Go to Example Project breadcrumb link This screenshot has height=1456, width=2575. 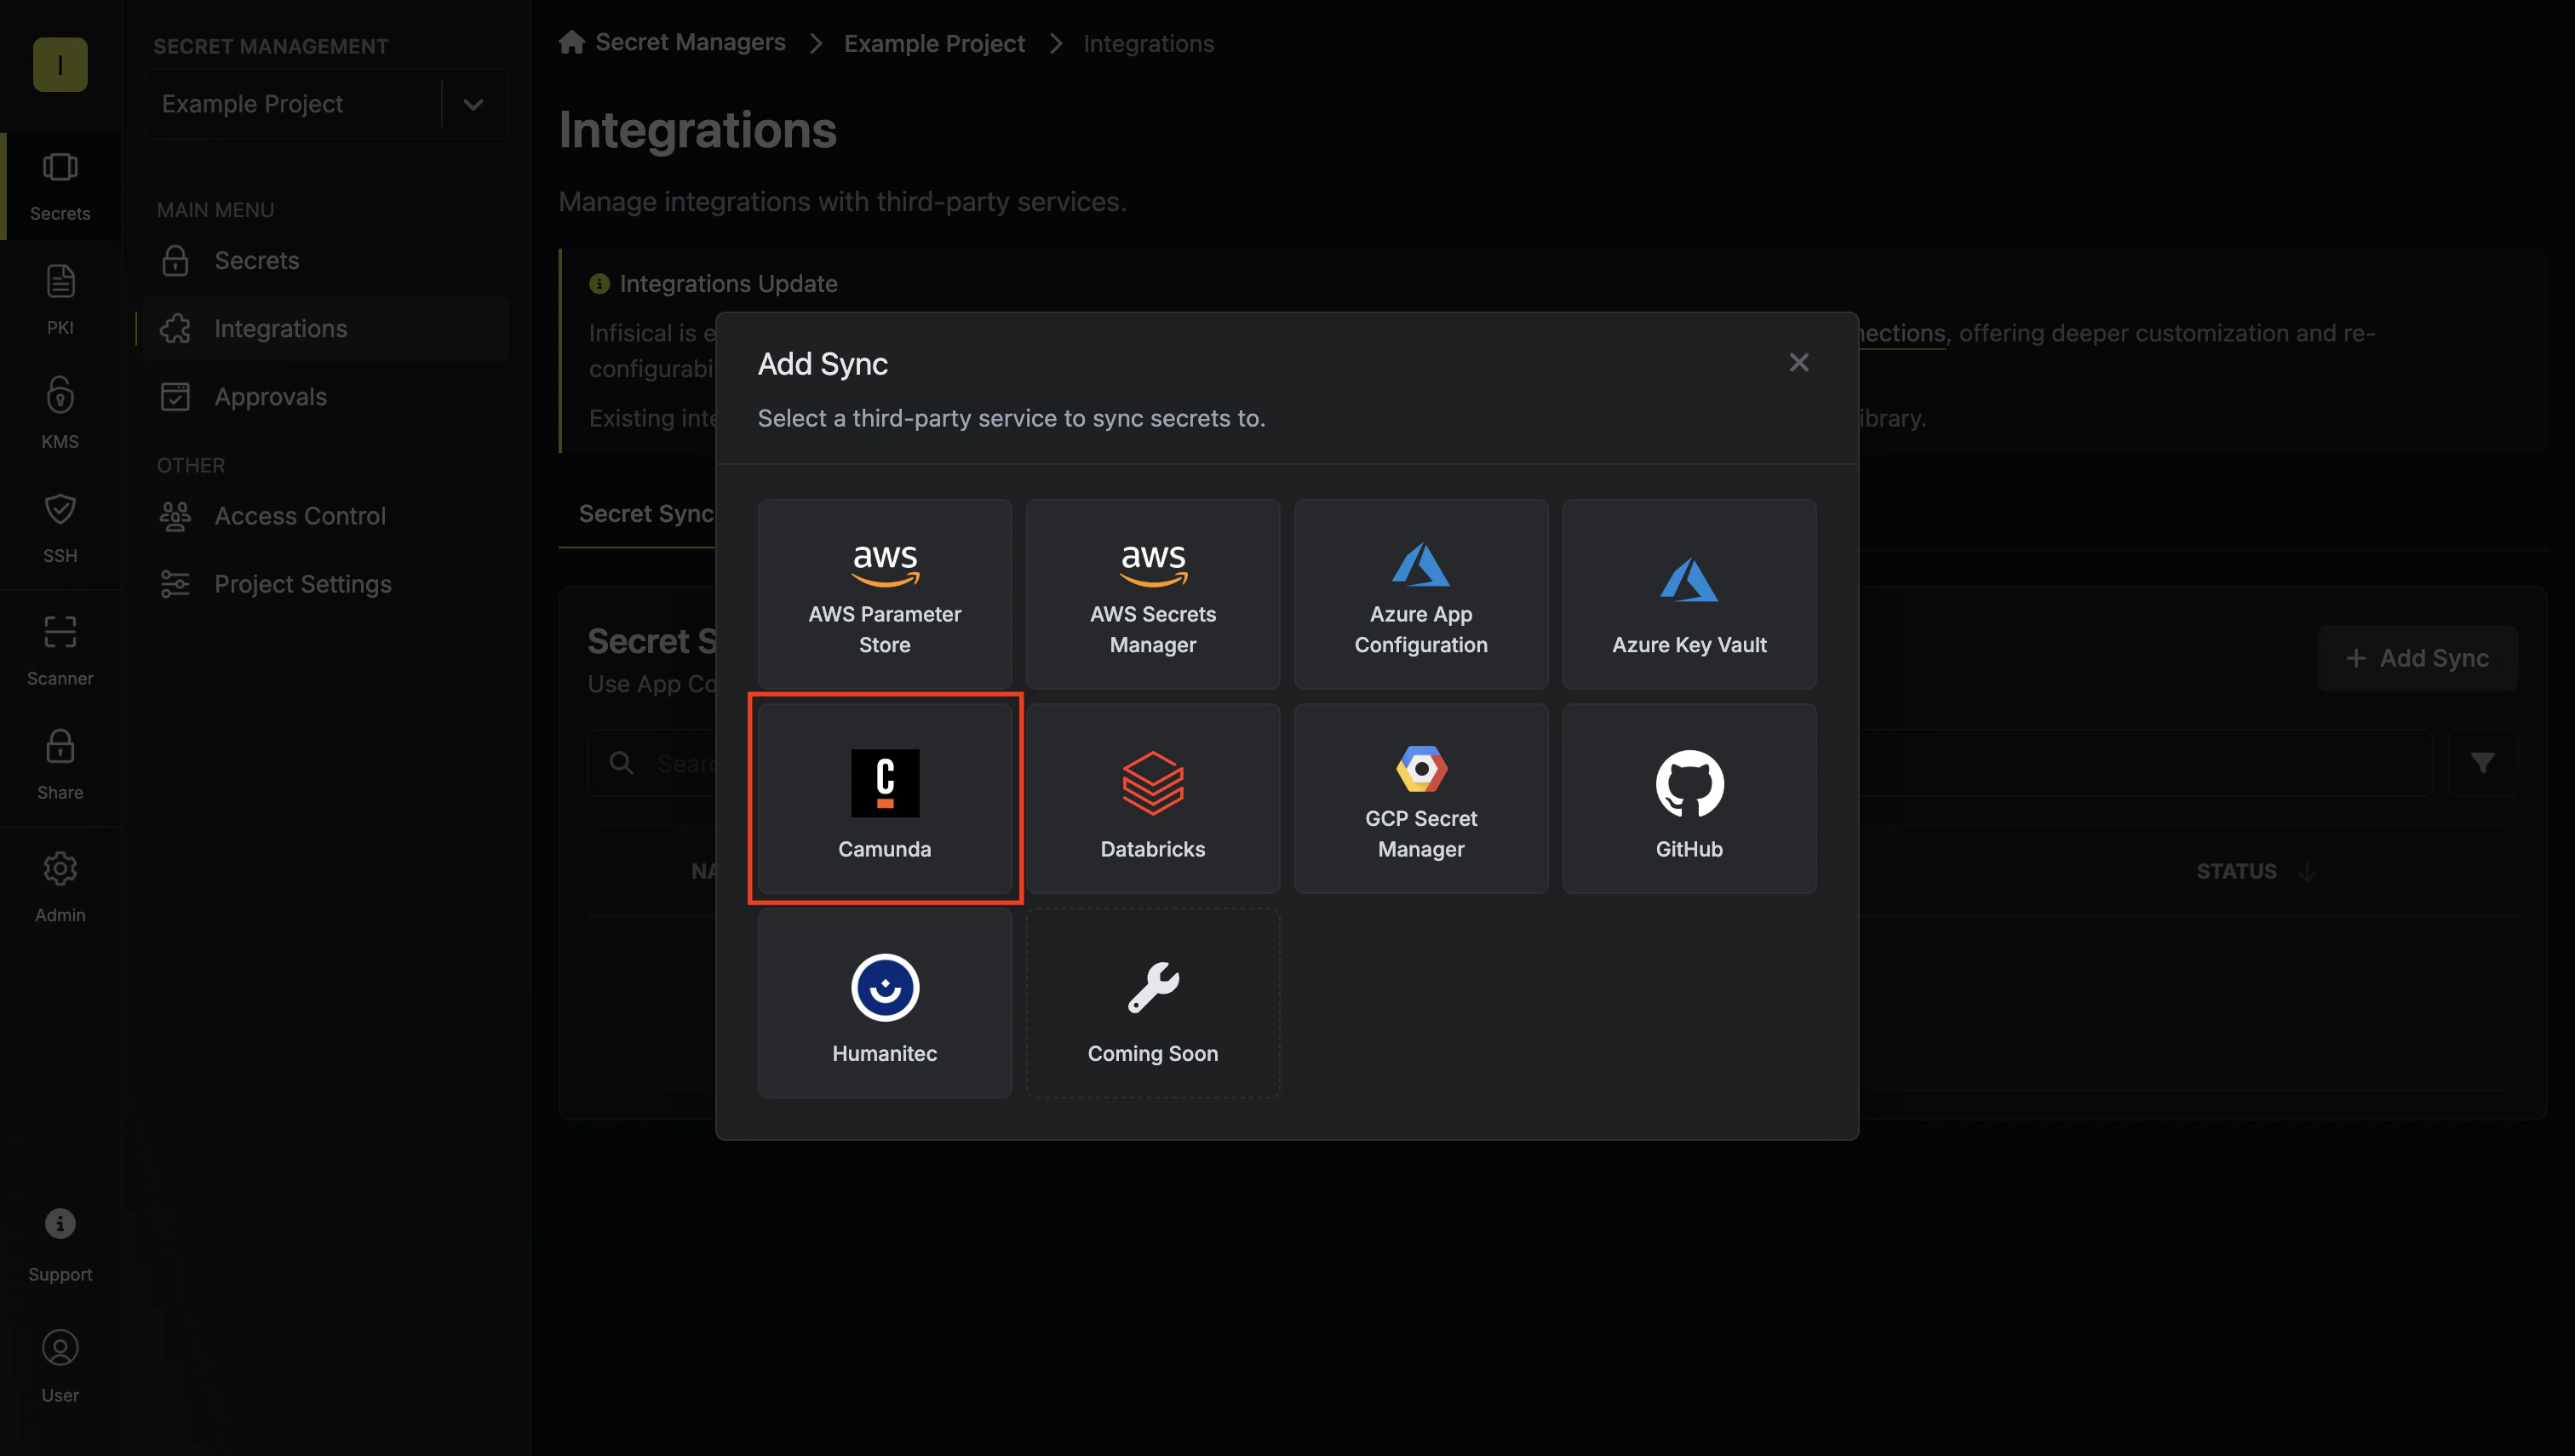tap(934, 43)
